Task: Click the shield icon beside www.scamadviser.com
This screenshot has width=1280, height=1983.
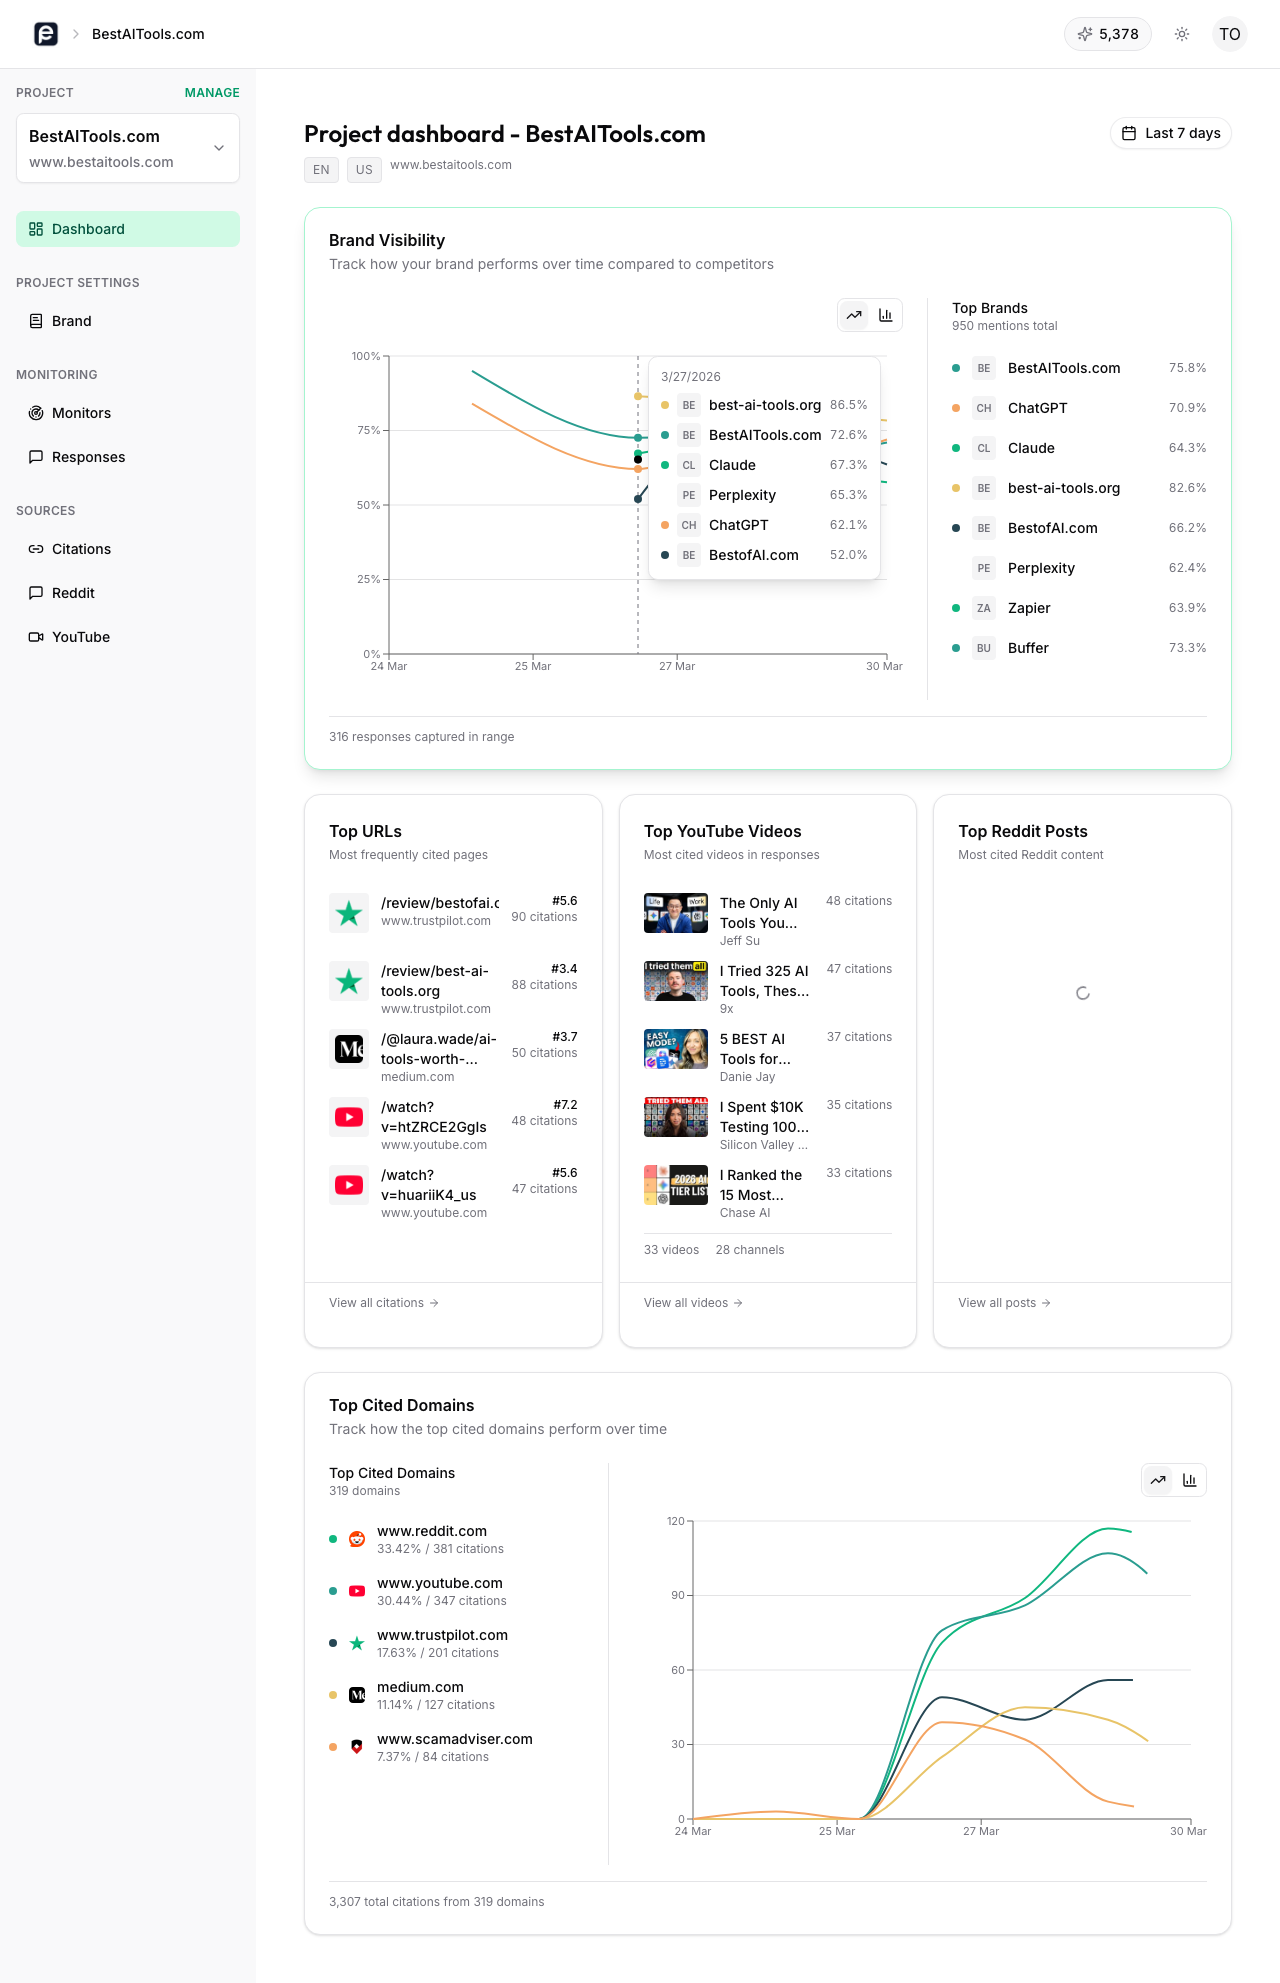Action: [357, 1747]
